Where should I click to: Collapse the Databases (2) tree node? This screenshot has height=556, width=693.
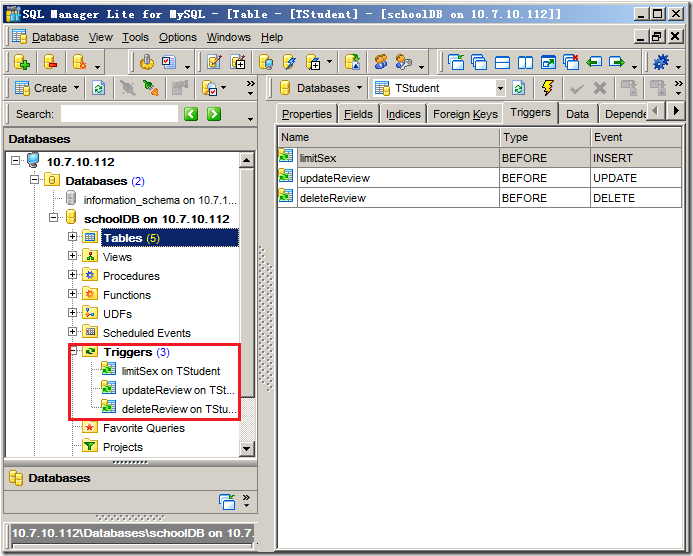click(34, 179)
